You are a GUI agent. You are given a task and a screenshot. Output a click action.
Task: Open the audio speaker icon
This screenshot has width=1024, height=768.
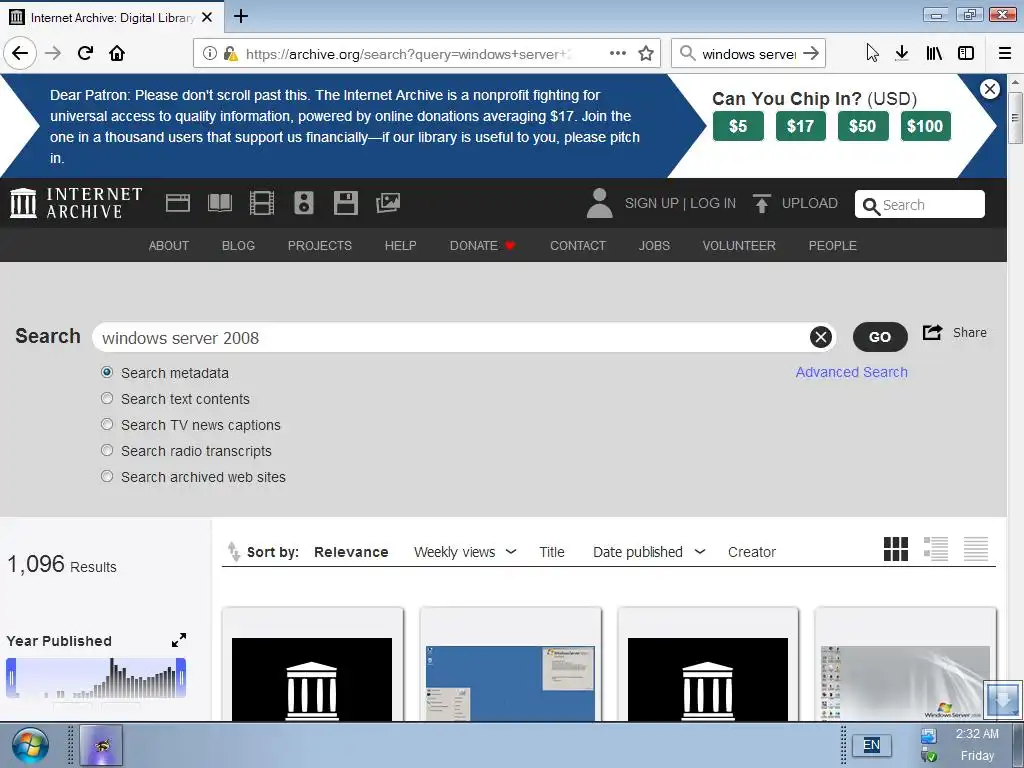(304, 203)
